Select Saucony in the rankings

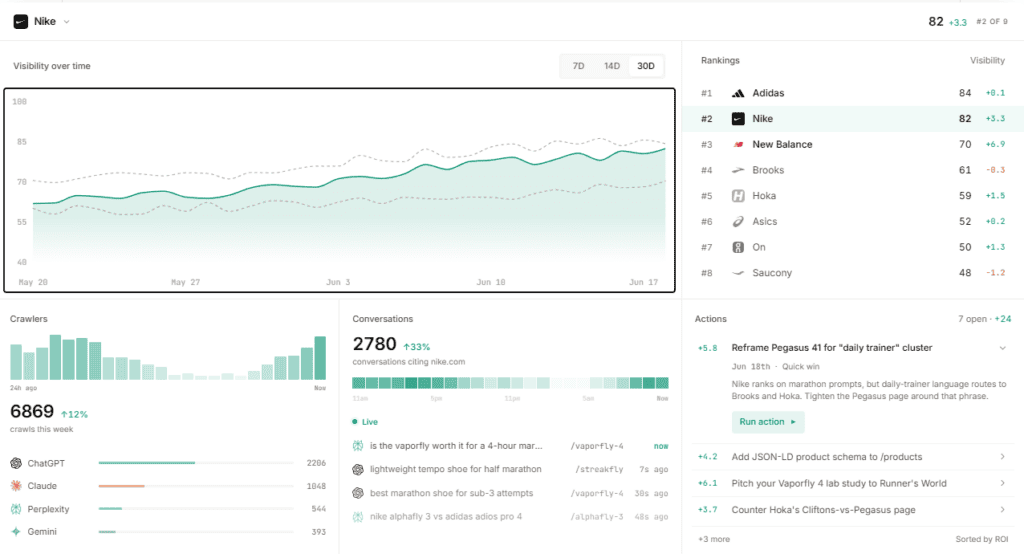[x=853, y=273]
